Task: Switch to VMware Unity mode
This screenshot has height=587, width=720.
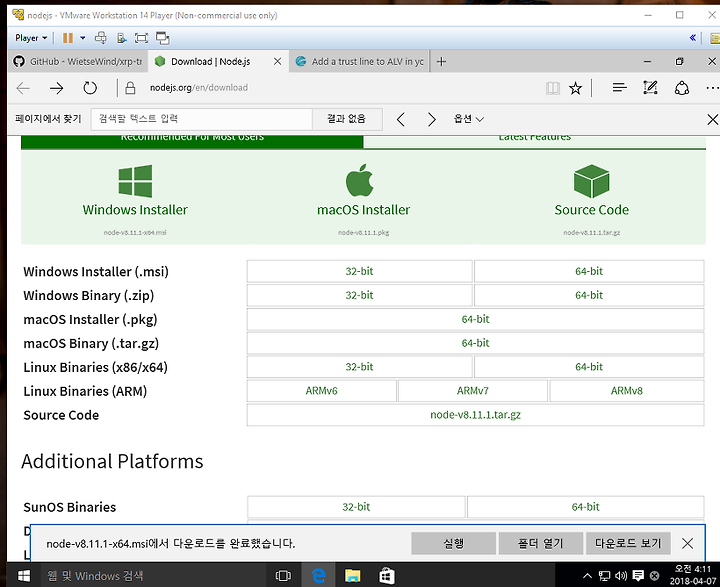Action: [x=163, y=38]
